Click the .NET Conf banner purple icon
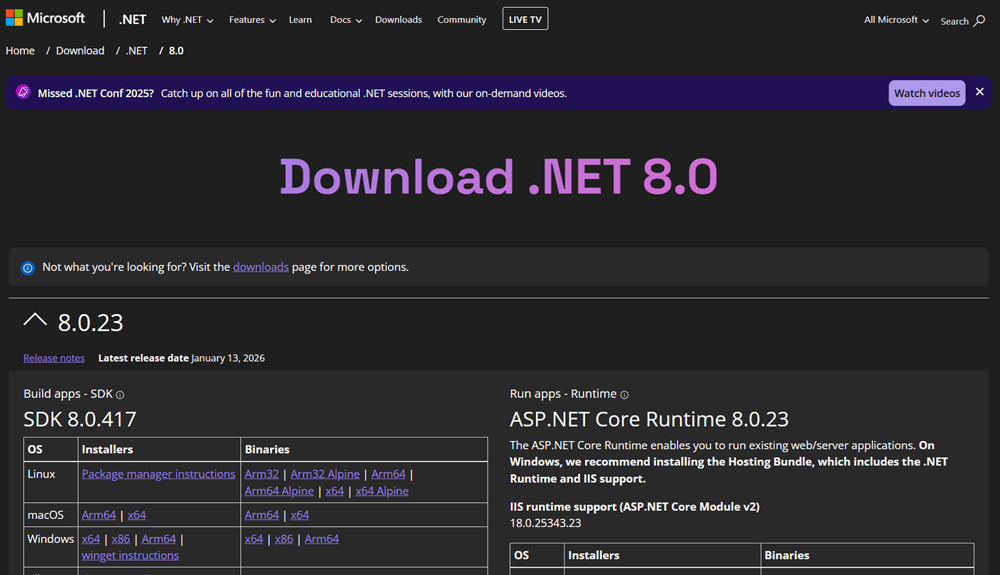This screenshot has width=1000, height=575. pyautogui.click(x=24, y=93)
